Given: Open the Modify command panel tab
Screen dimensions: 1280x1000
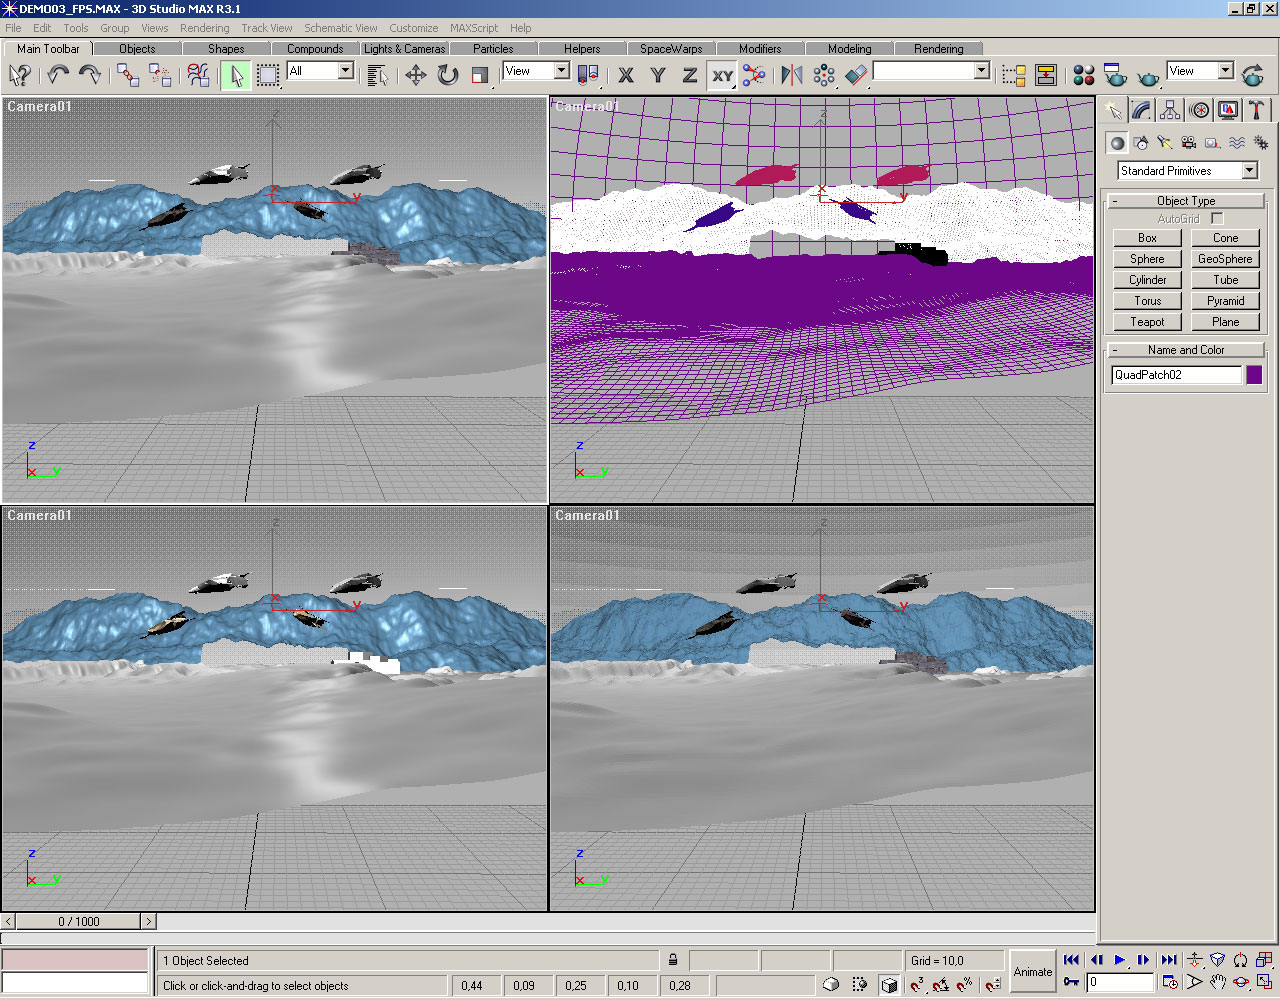Looking at the screenshot, I should 1141,111.
